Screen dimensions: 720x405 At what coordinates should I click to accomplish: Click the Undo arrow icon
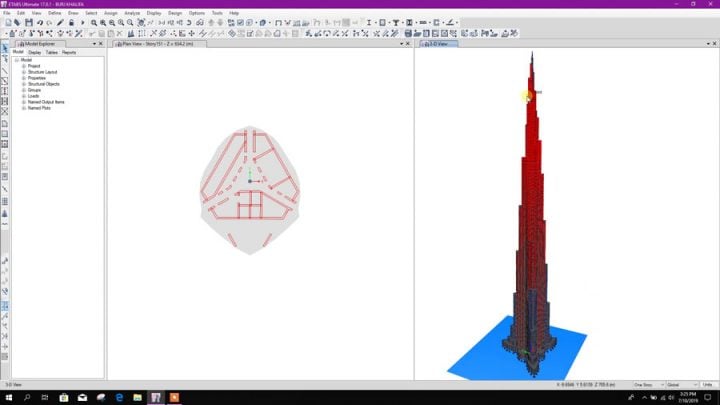tap(40, 22)
